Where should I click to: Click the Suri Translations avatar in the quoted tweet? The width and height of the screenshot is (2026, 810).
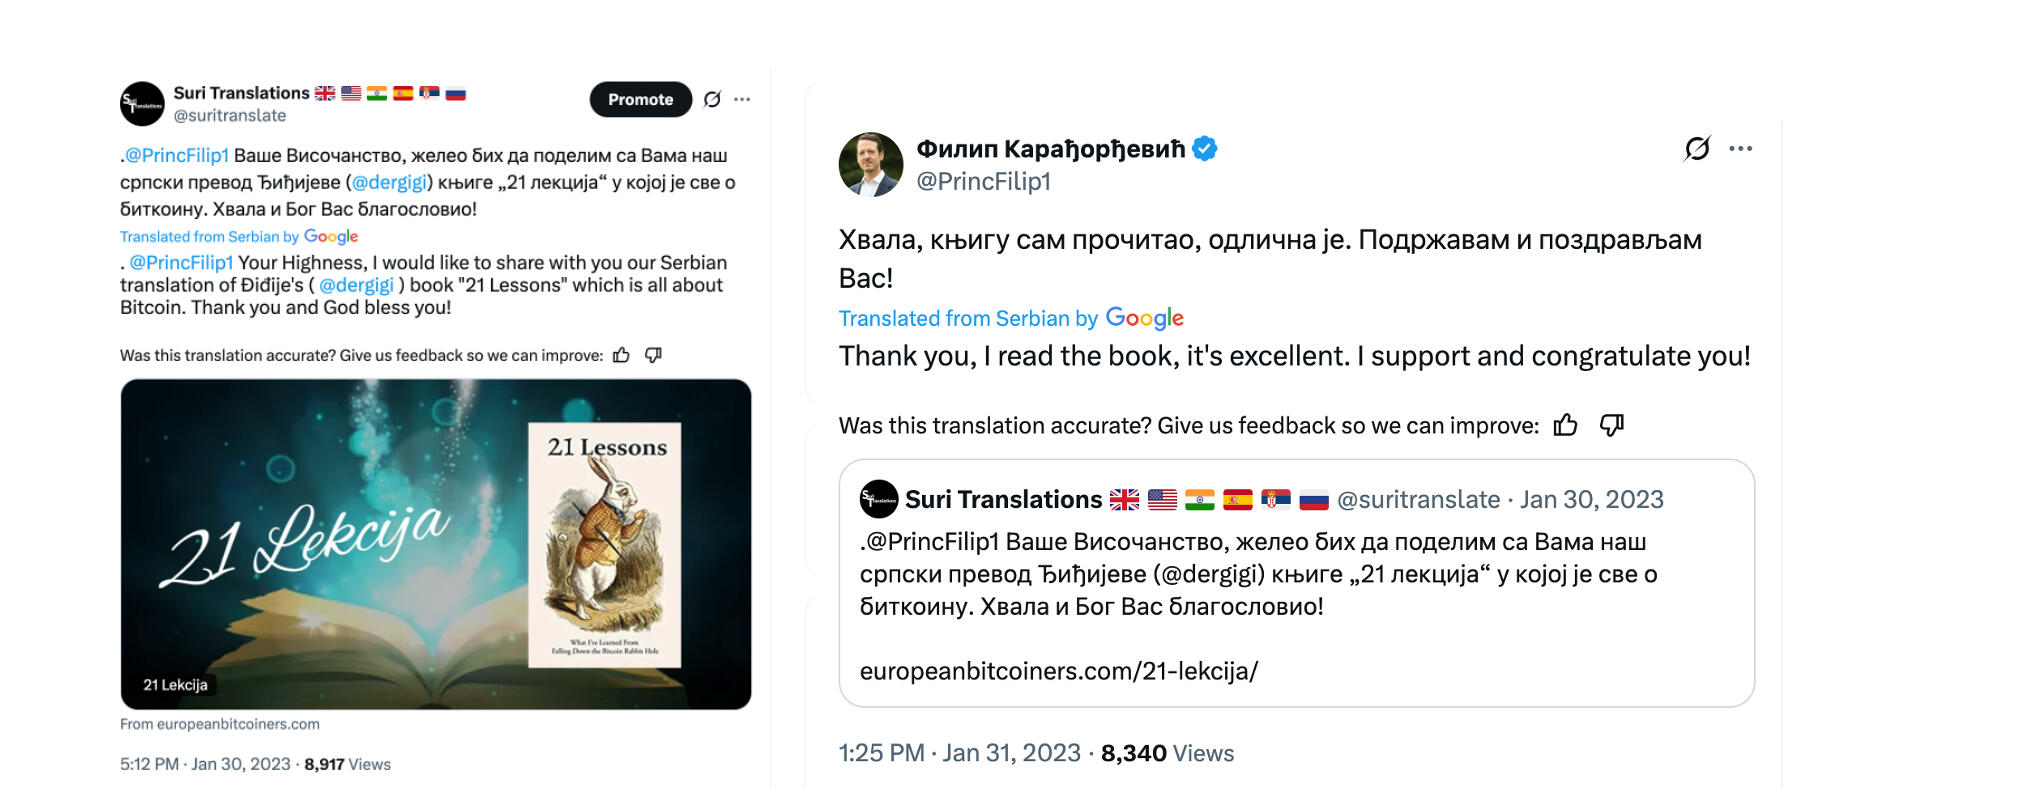pos(878,499)
